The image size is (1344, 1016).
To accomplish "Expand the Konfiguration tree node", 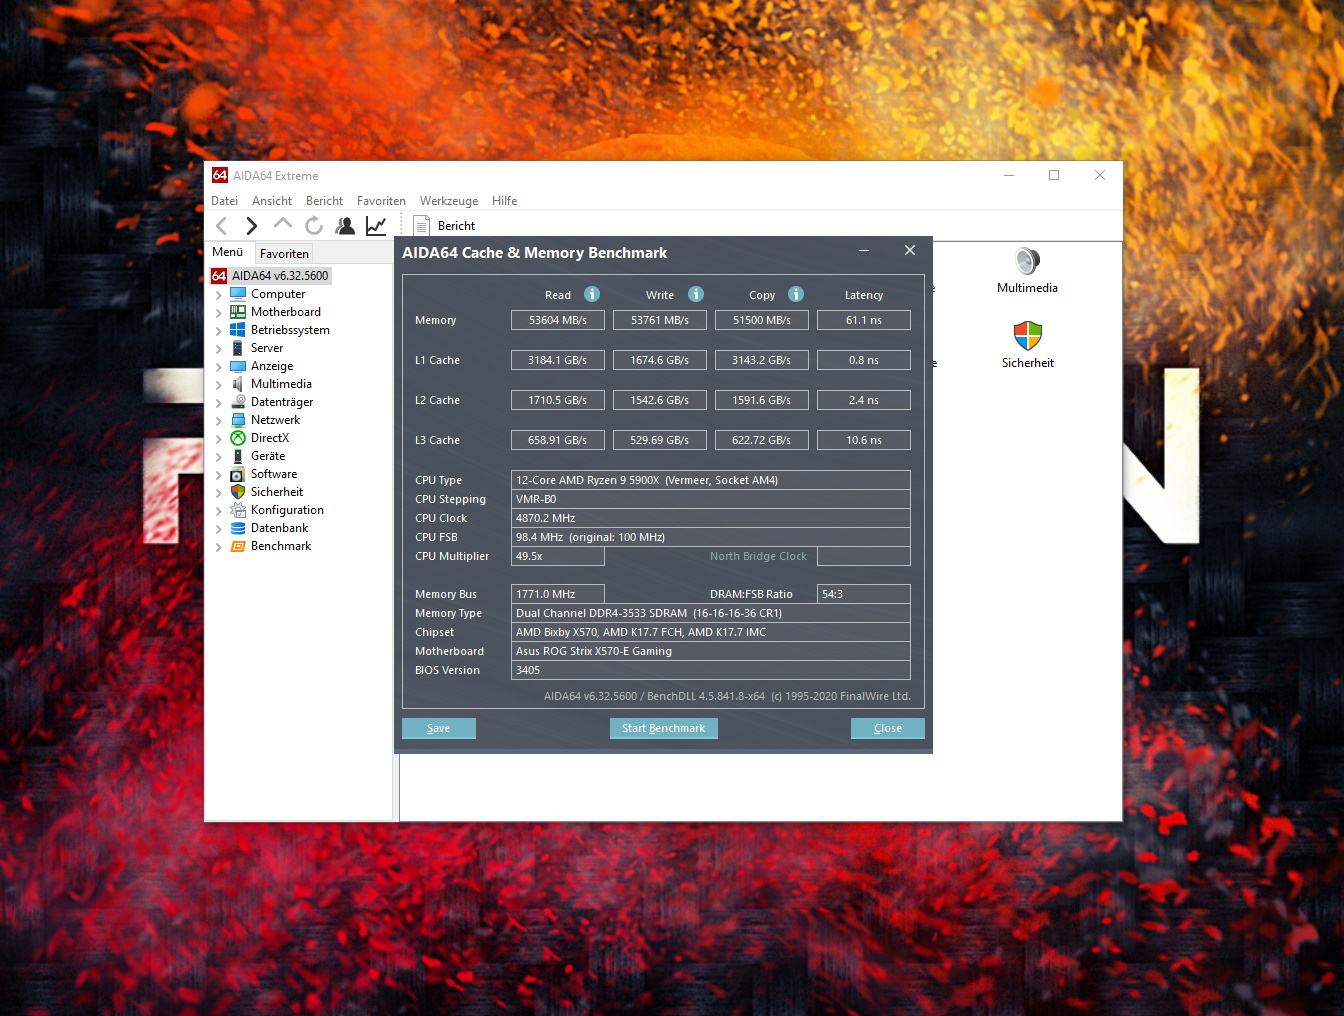I will pyautogui.click(x=219, y=511).
